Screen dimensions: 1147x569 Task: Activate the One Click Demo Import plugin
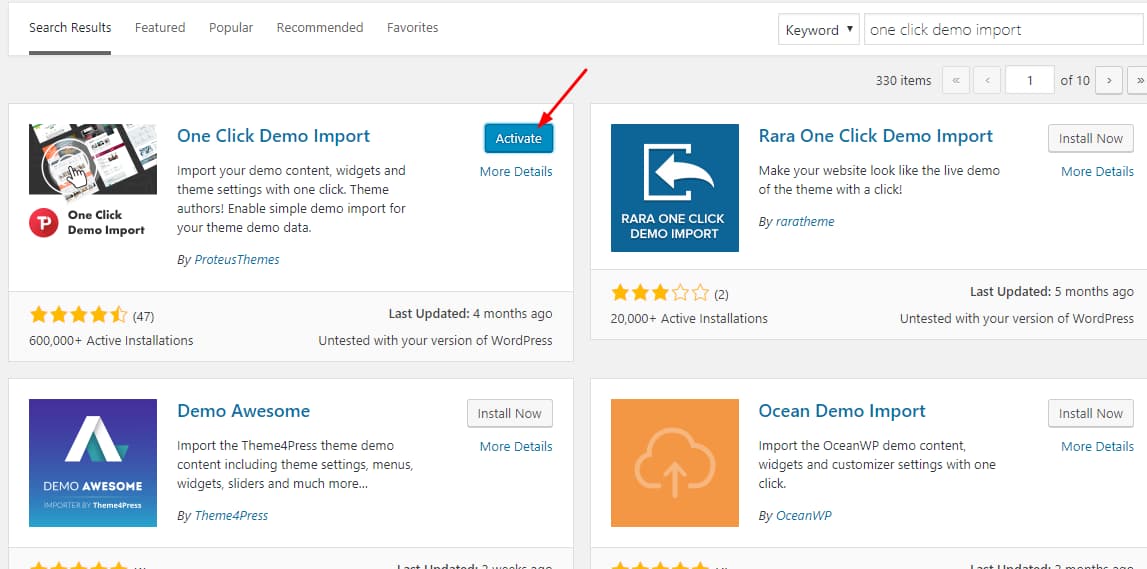click(x=519, y=138)
